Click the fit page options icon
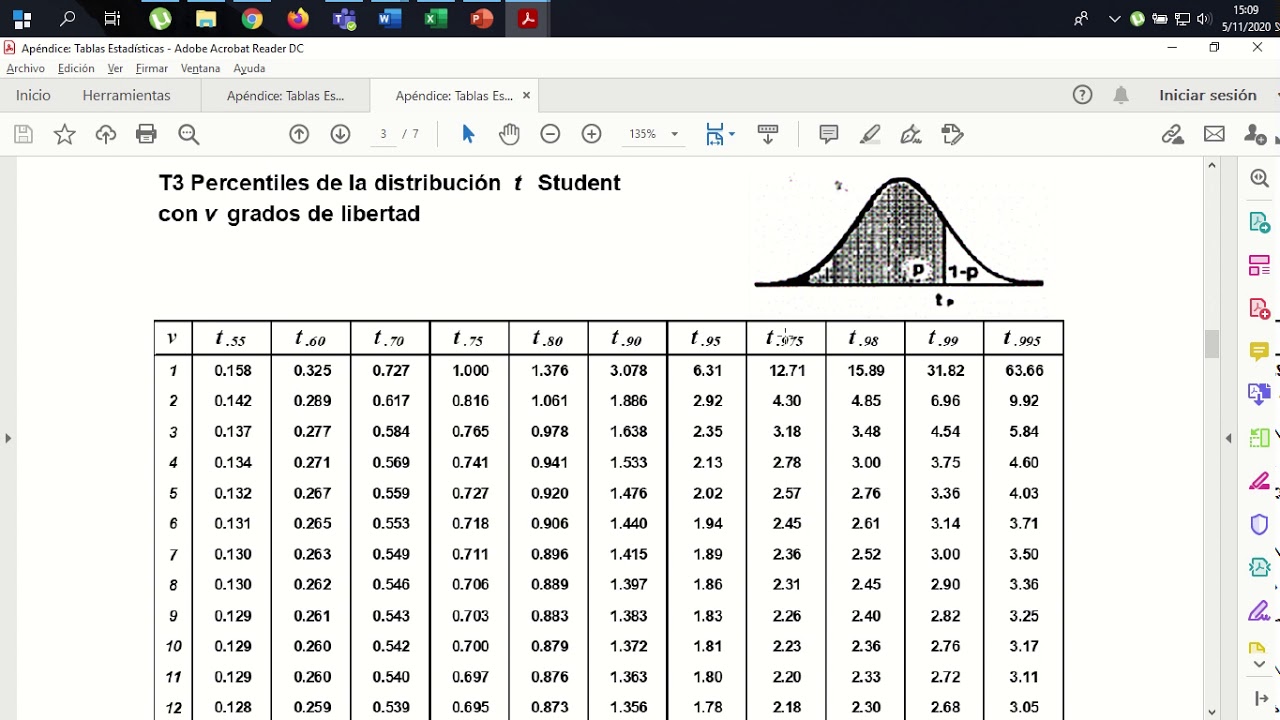 (x=714, y=134)
